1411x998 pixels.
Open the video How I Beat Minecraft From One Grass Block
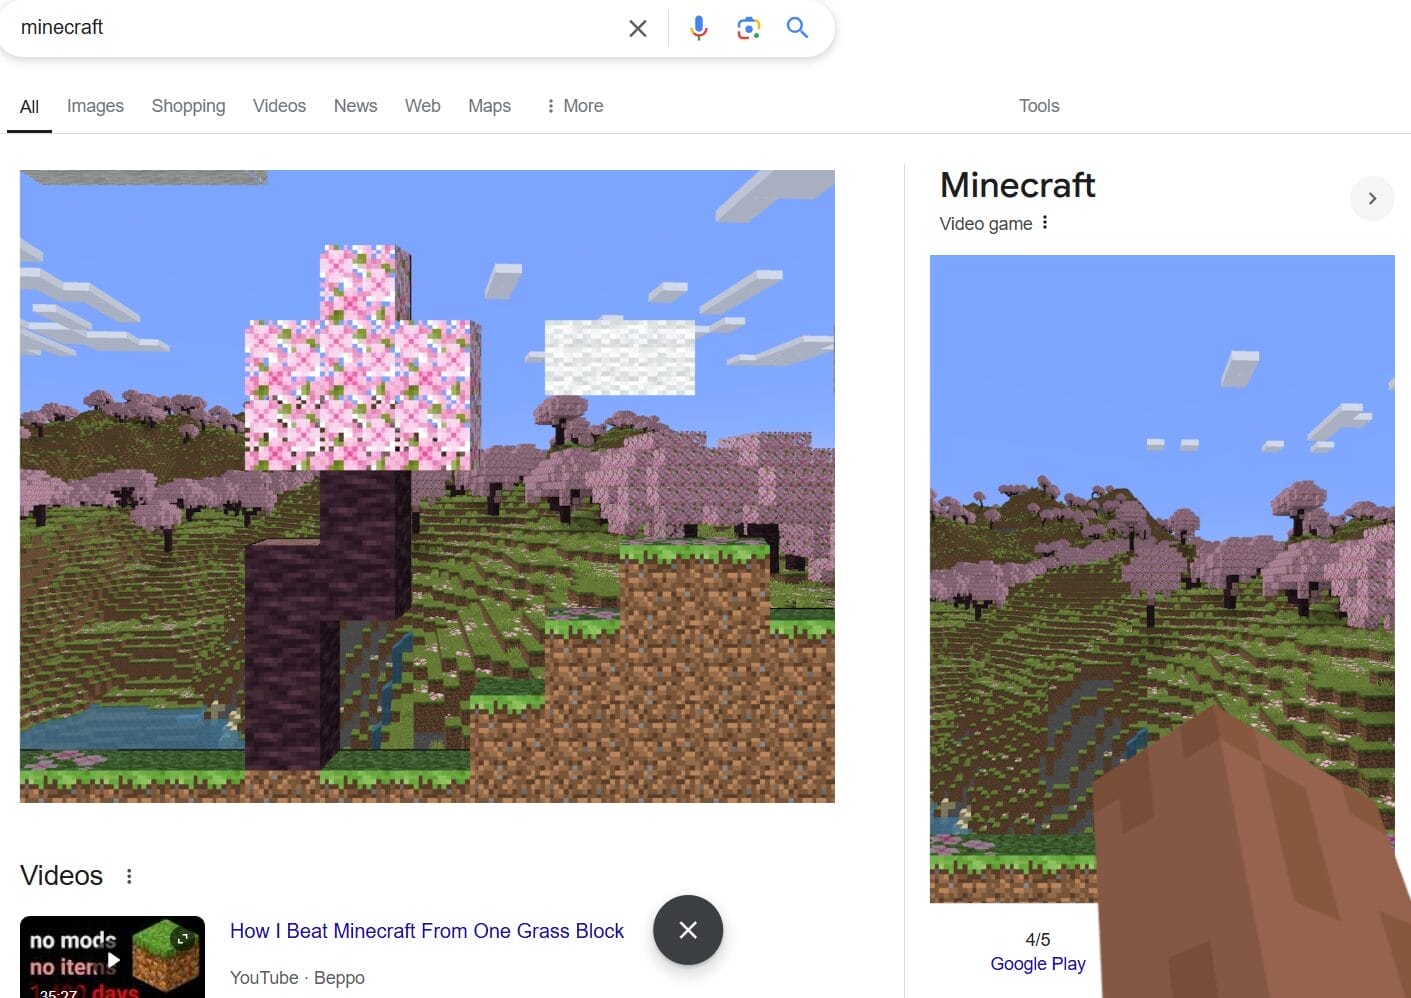[427, 930]
